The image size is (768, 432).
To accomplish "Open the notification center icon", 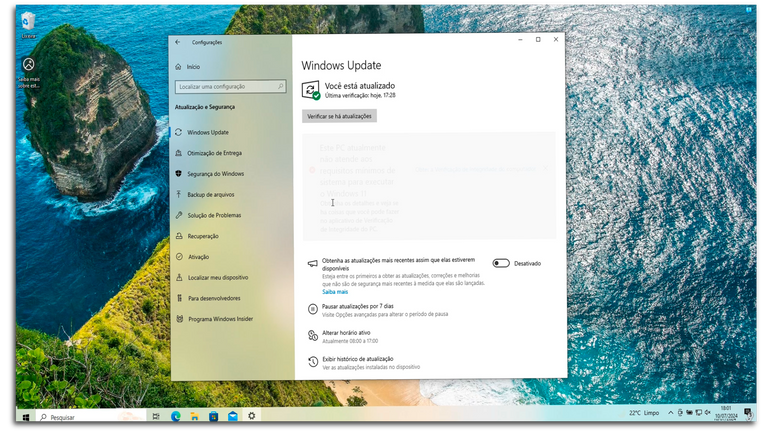I will [x=748, y=412].
